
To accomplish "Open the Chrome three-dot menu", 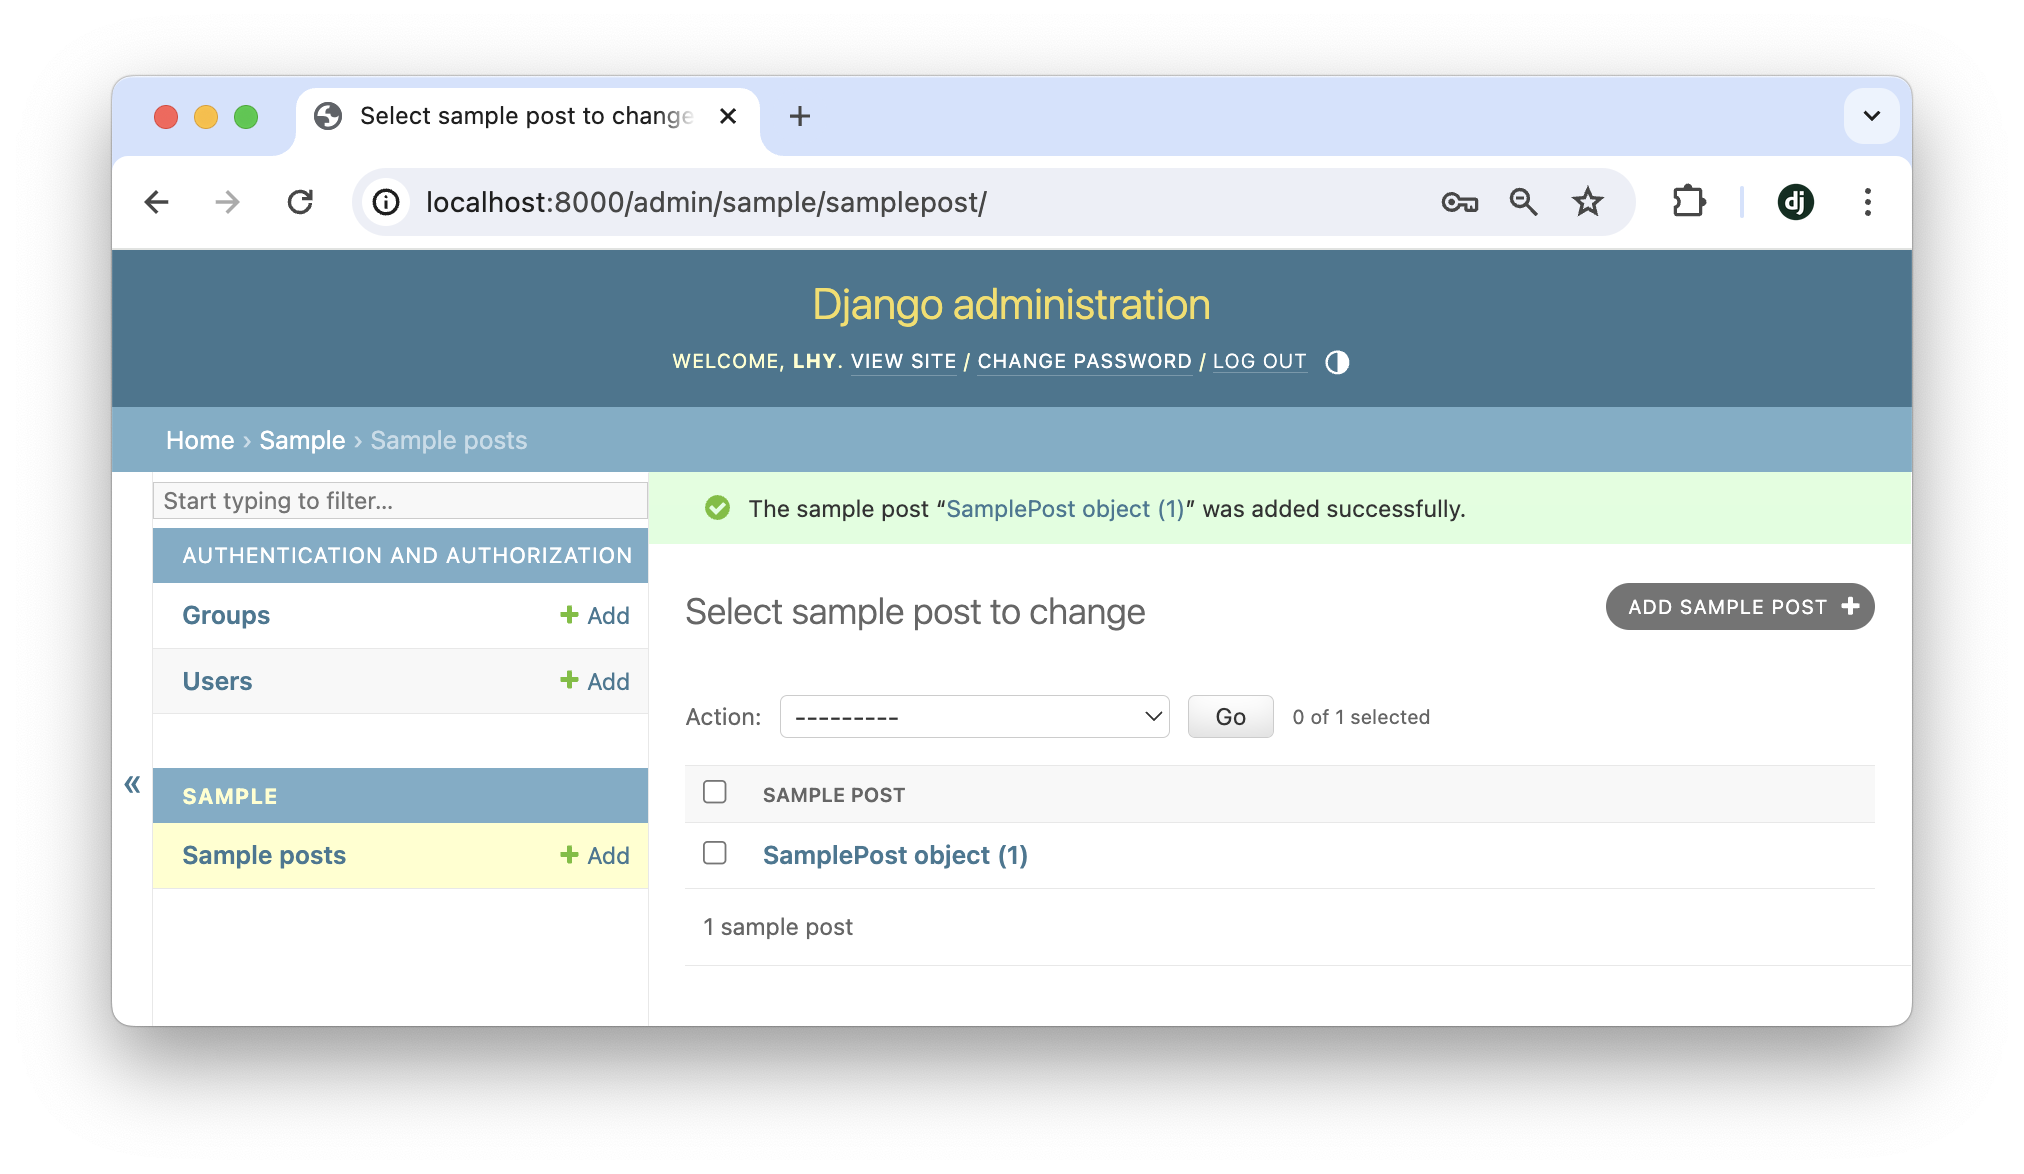I will tap(1867, 203).
